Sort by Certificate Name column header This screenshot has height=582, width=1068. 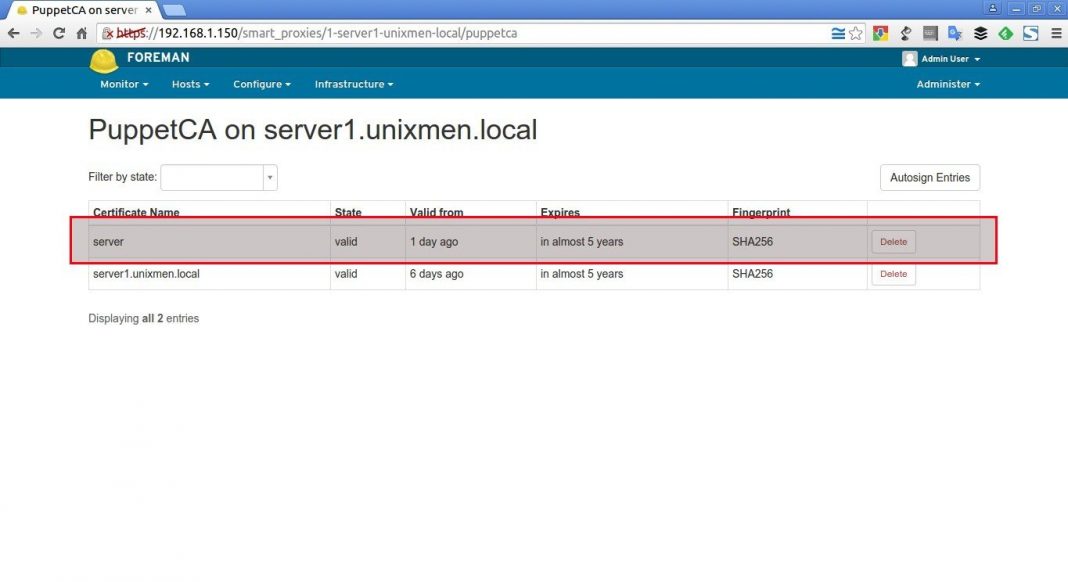click(136, 212)
